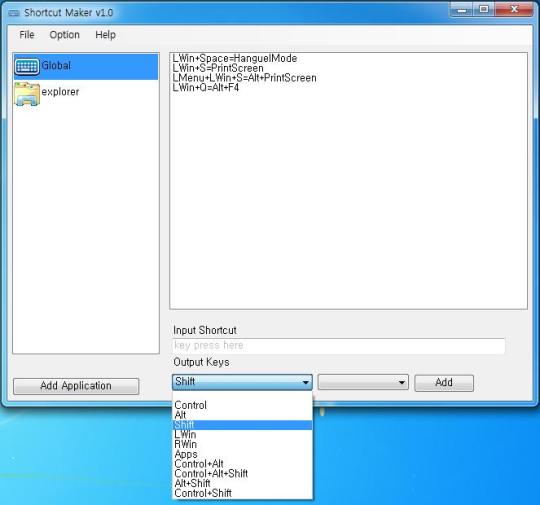Maximize the Shortcut Maker window
This screenshot has height=505, width=540.
484,9
